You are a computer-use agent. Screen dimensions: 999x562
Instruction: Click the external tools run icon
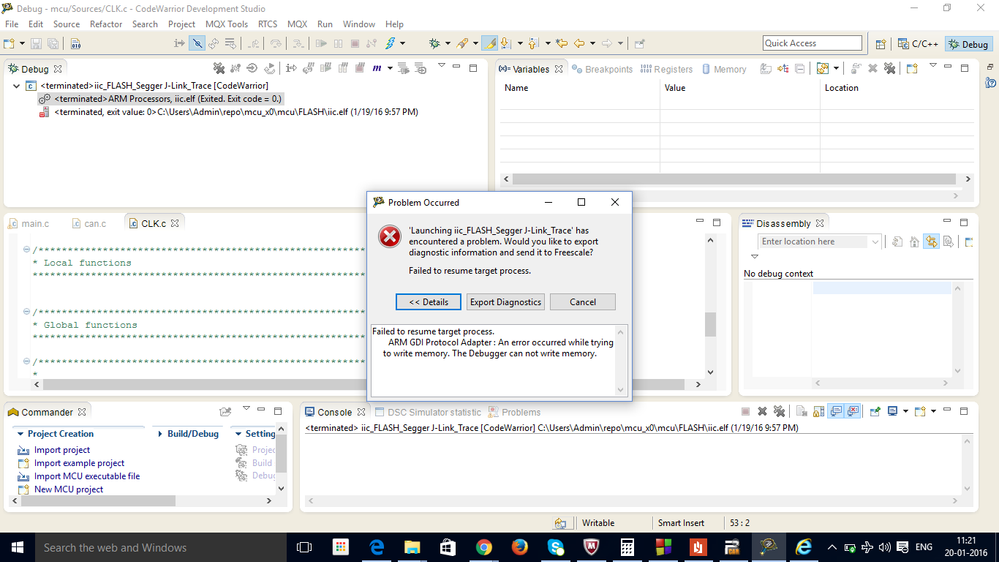[x=463, y=43]
